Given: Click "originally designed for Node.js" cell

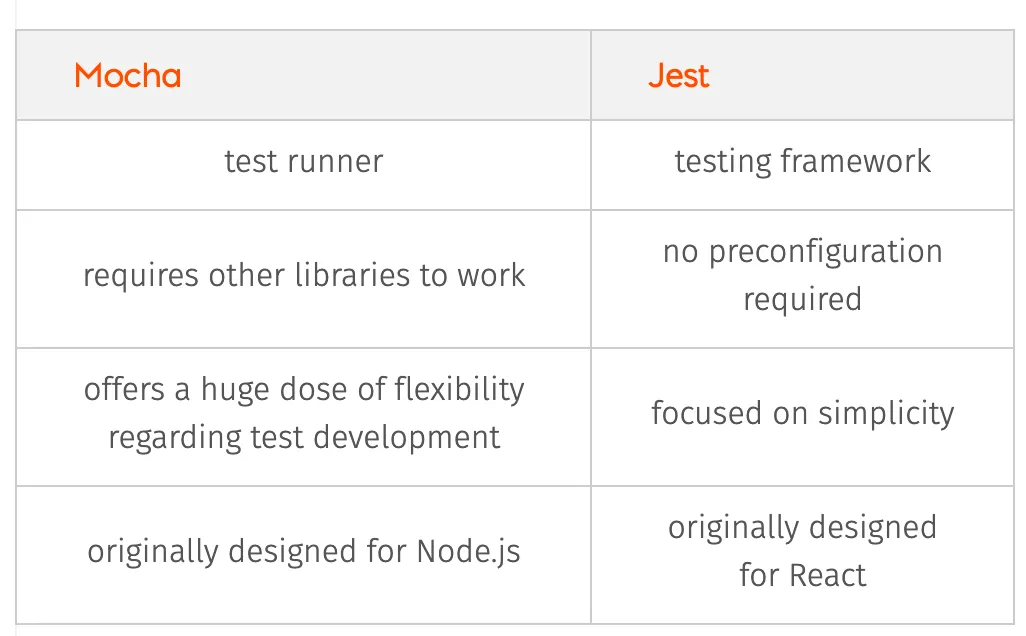Looking at the screenshot, I should (x=303, y=555).
